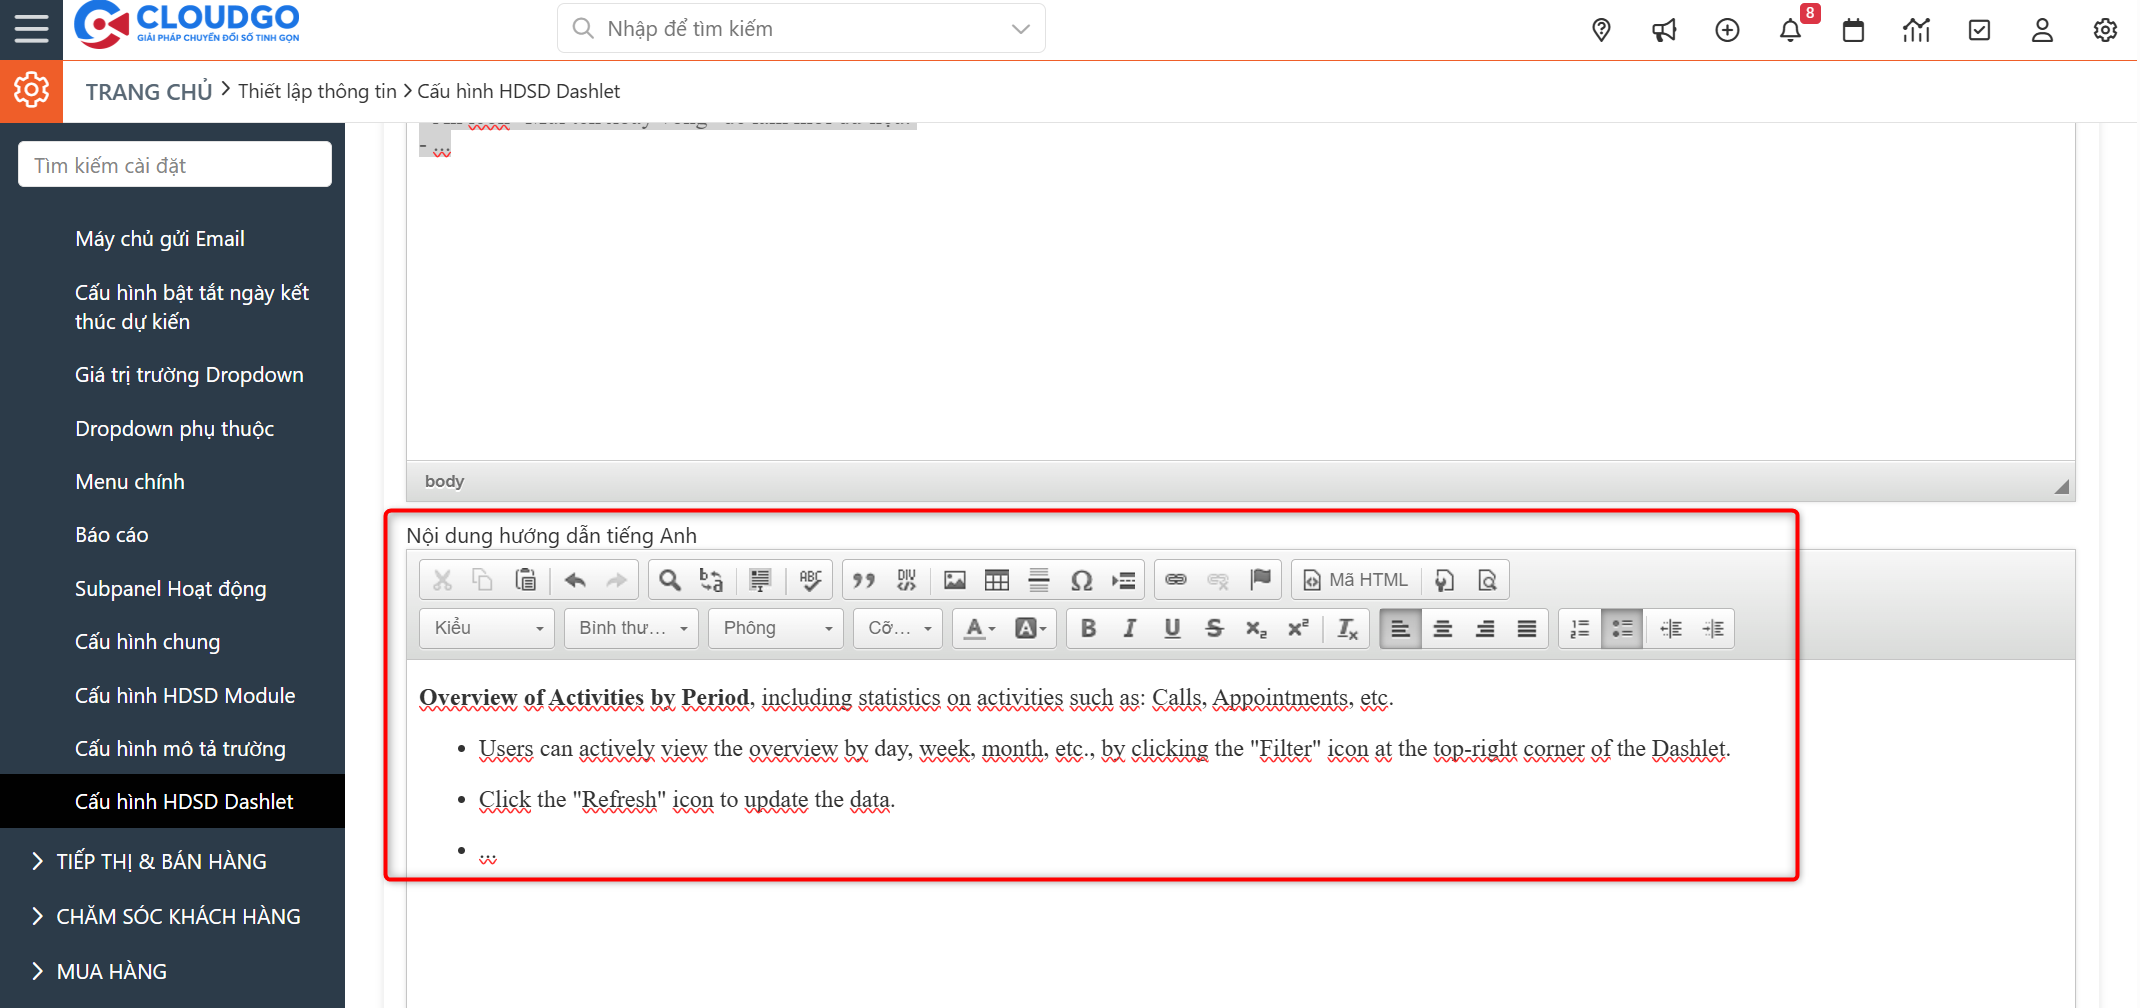Toggle left text alignment
Screen dimensions: 2140x1008
pyautogui.click(x=1401, y=628)
